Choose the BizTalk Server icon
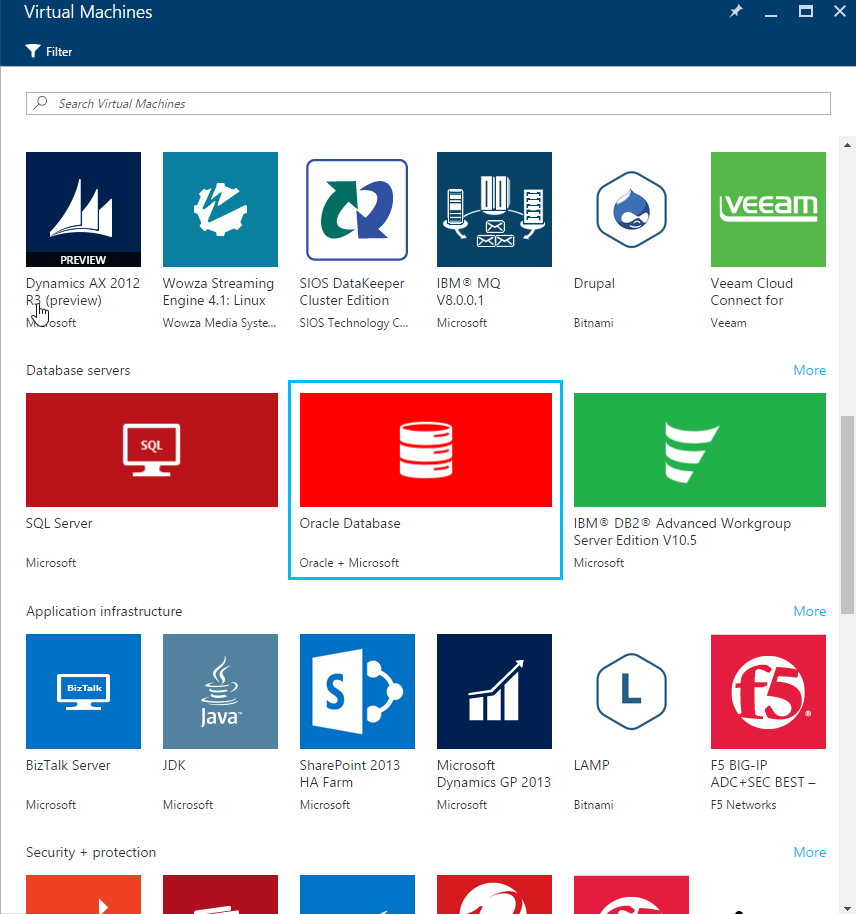Viewport: 856px width, 914px height. pyautogui.click(x=83, y=691)
